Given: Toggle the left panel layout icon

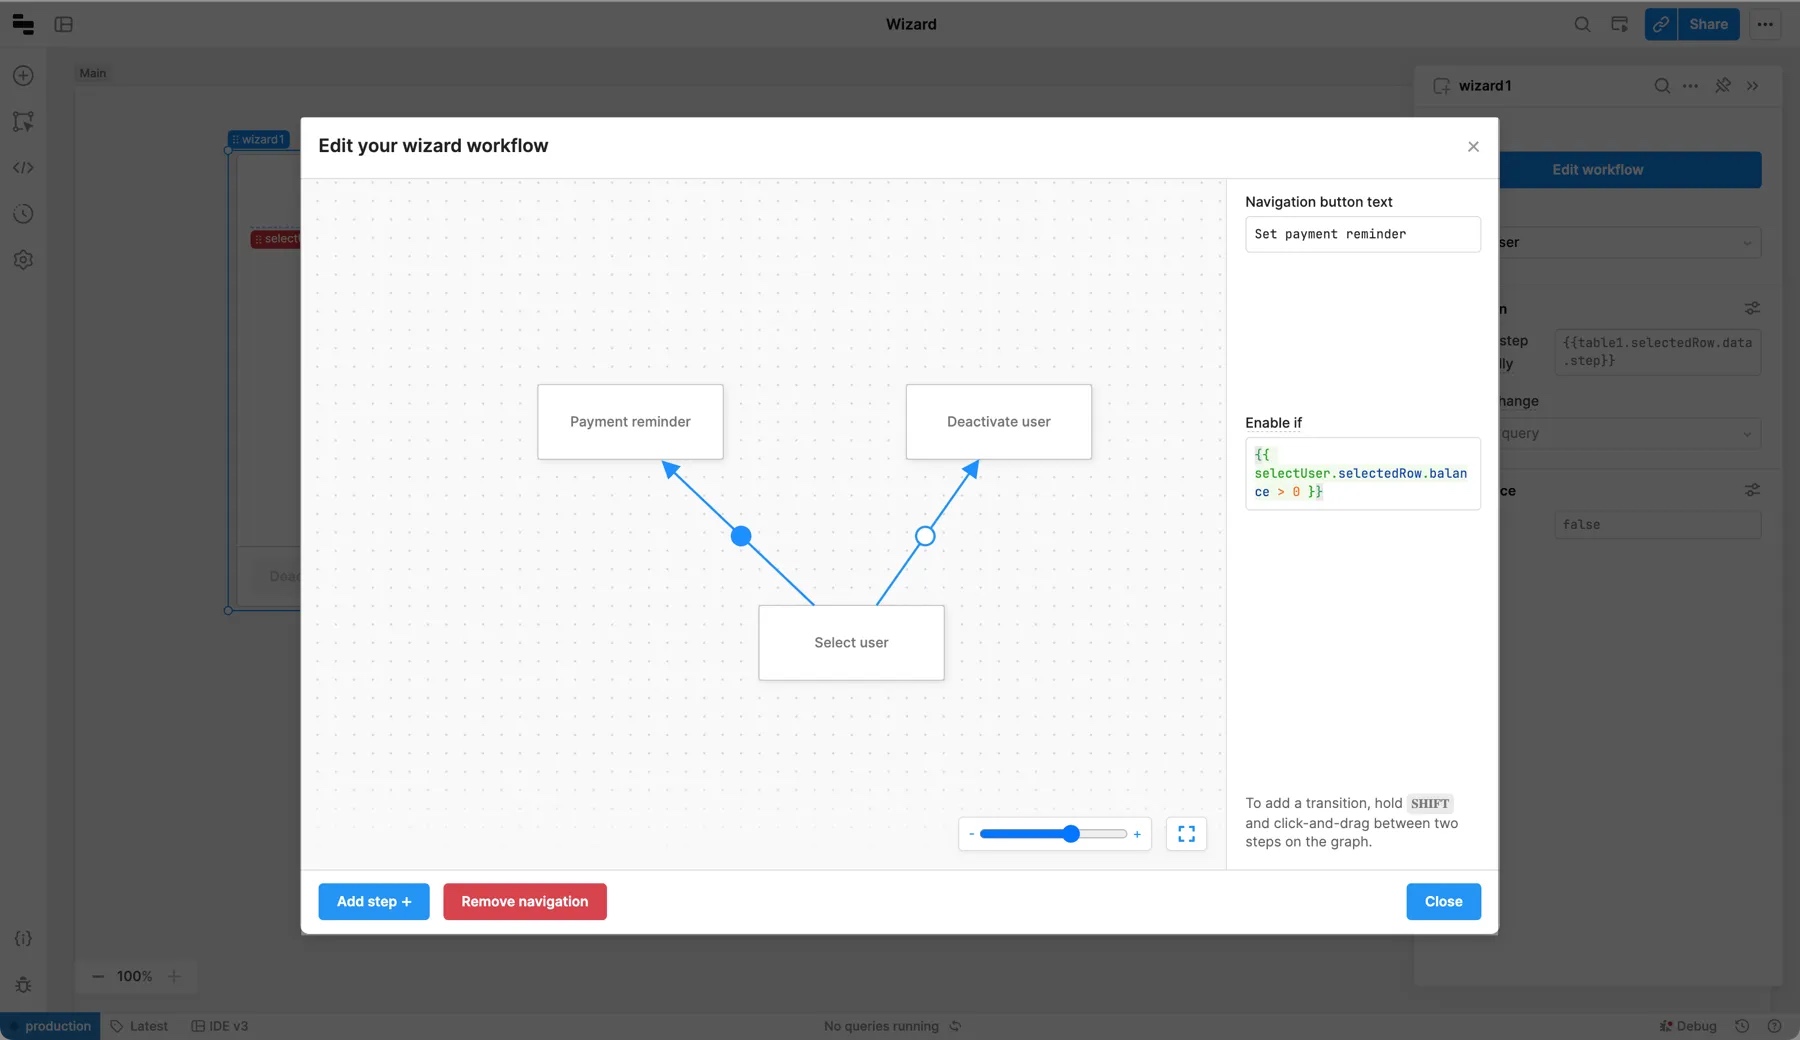Looking at the screenshot, I should 64,24.
